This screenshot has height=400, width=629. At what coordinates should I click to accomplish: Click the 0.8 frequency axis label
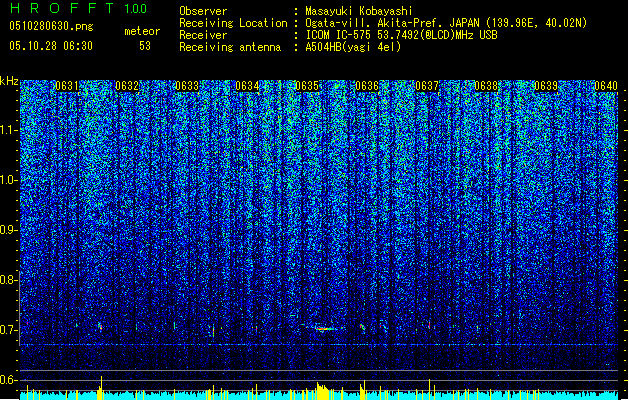tap(8, 280)
